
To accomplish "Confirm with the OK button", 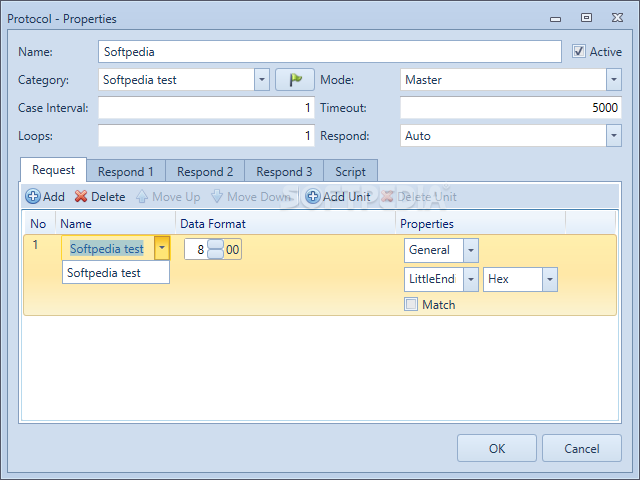I will tap(497, 448).
